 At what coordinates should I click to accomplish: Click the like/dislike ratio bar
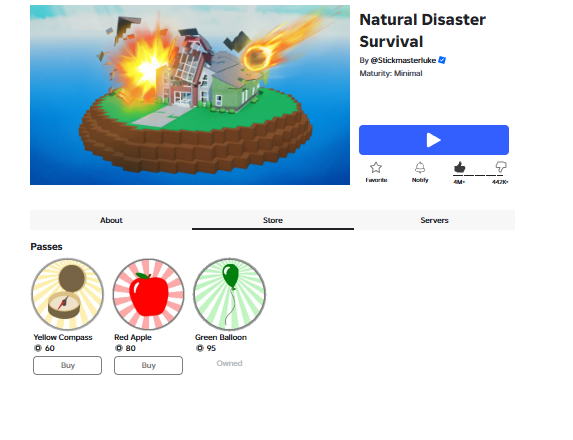pyautogui.click(x=479, y=175)
